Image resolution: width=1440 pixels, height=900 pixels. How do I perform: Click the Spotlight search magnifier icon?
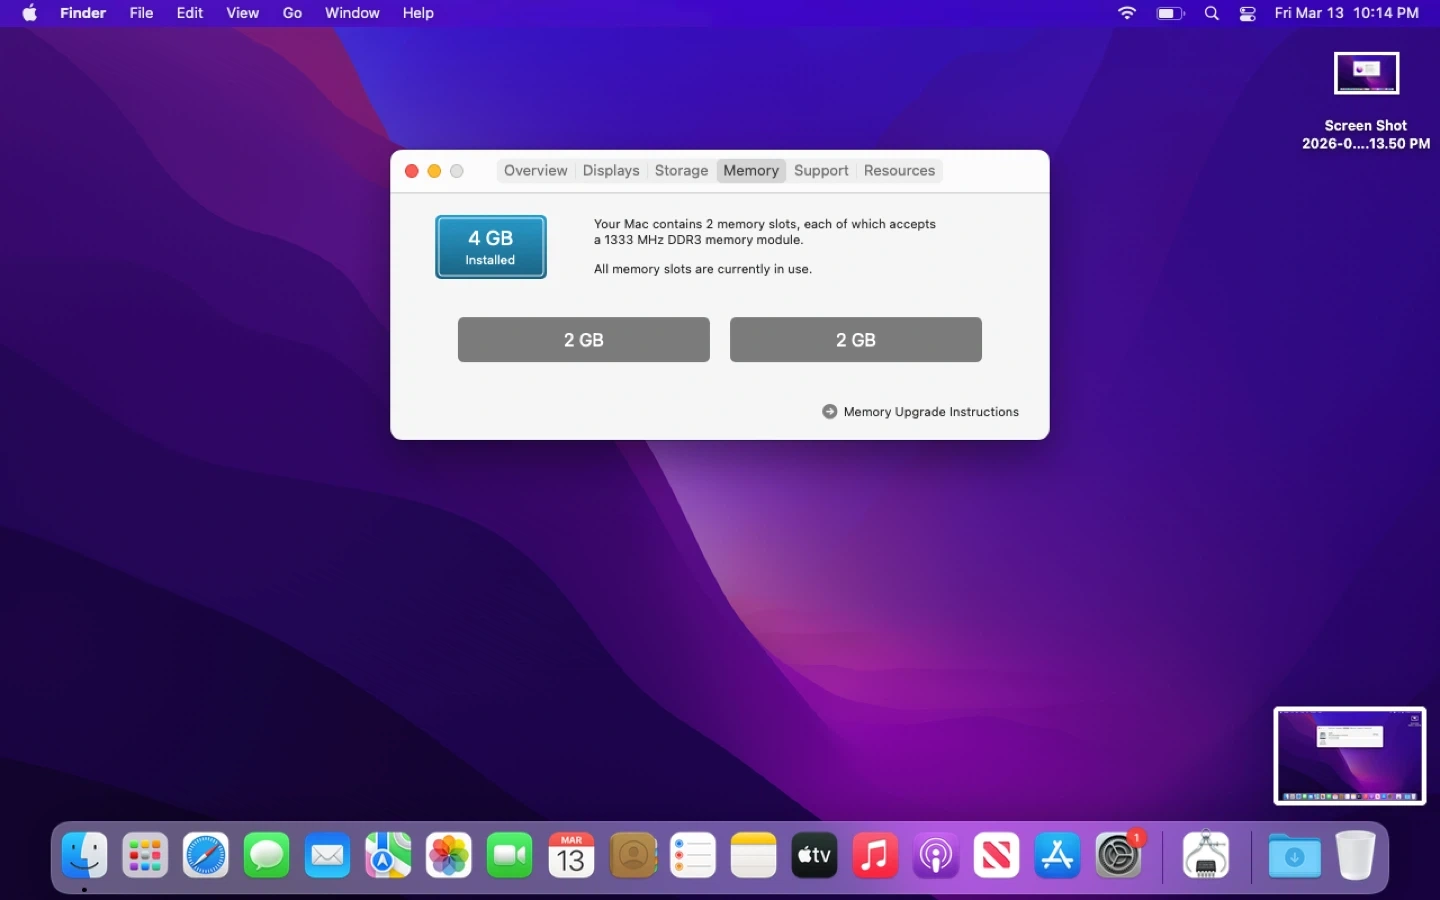click(1212, 13)
